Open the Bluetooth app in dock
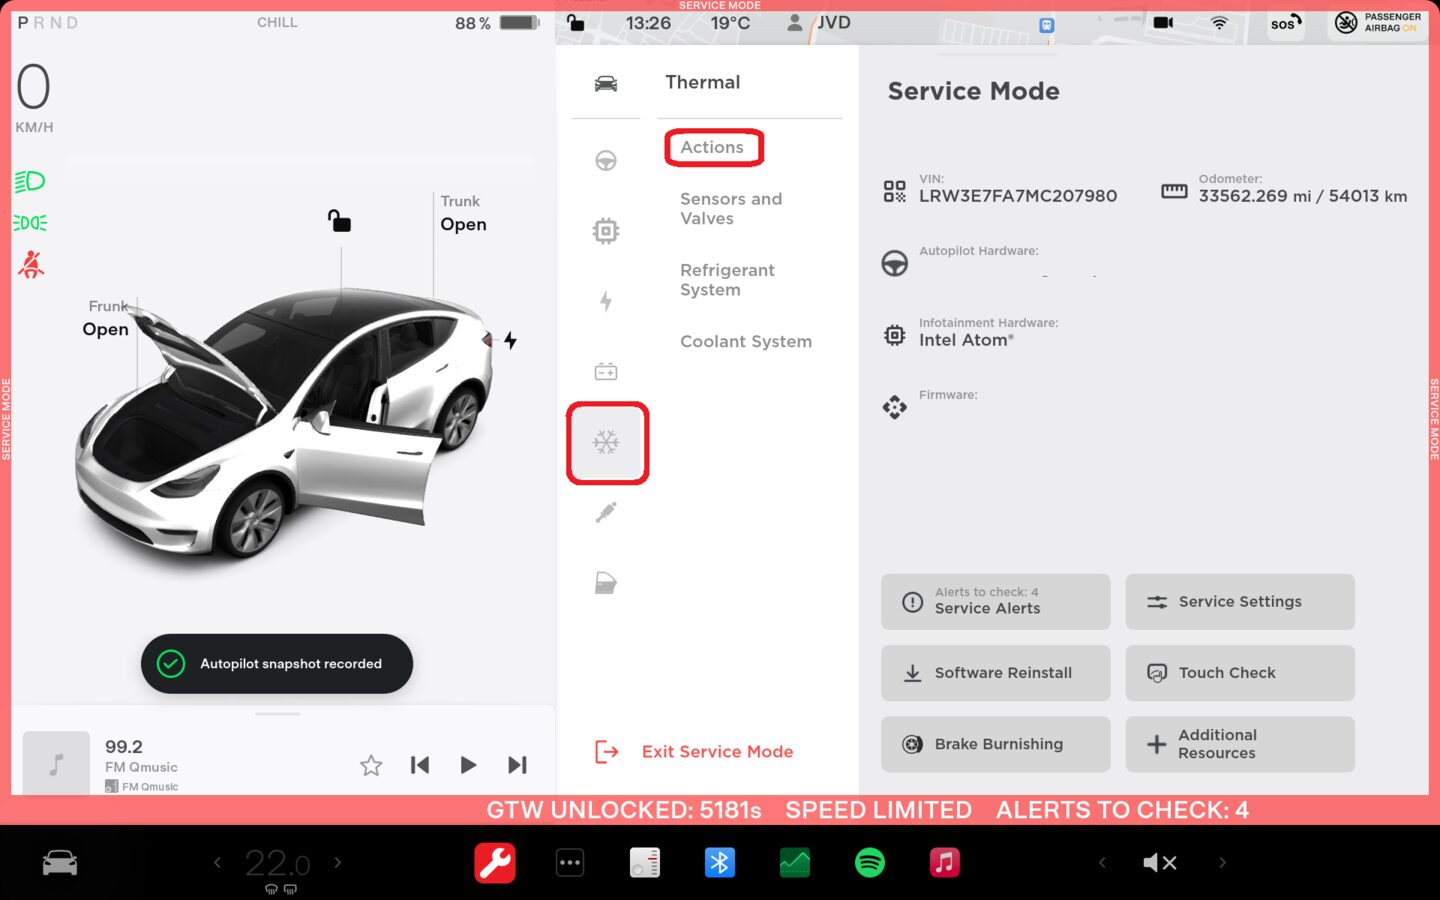 coord(719,862)
